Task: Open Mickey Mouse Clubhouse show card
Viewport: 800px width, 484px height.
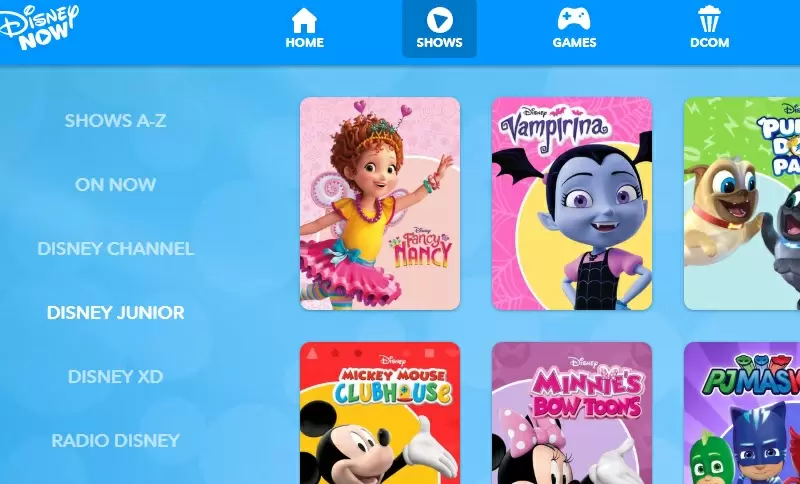Action: coord(380,413)
